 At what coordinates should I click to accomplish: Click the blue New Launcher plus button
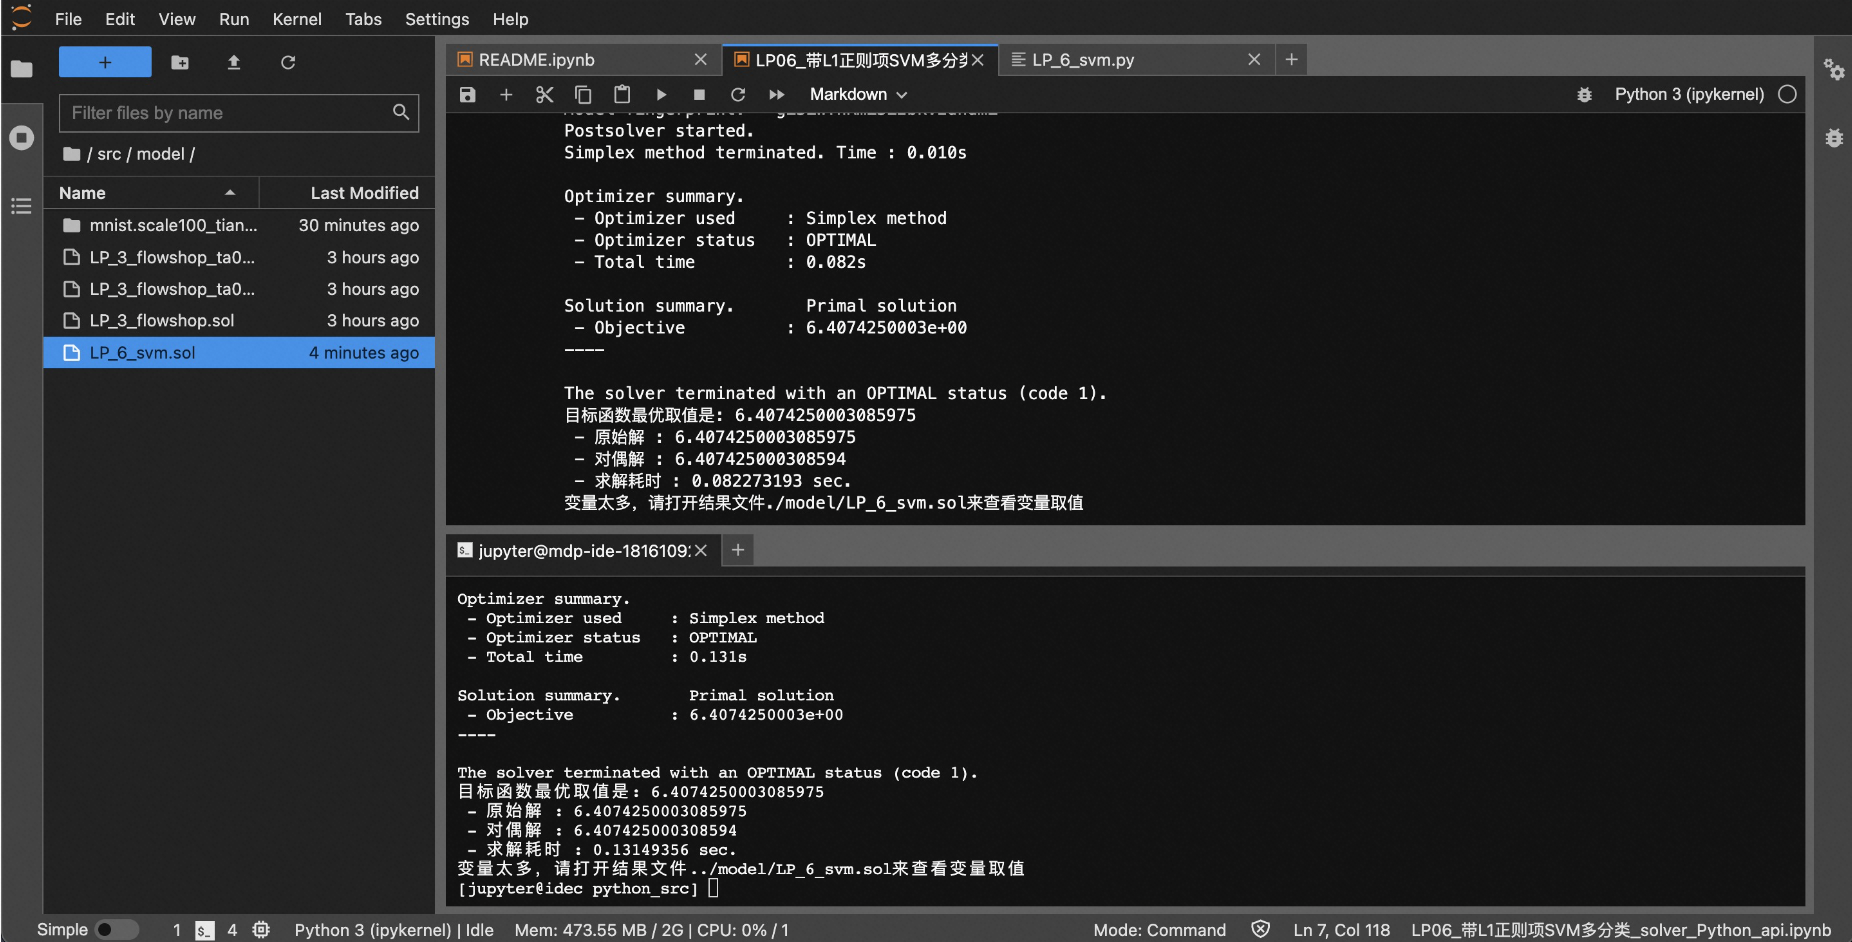click(105, 62)
